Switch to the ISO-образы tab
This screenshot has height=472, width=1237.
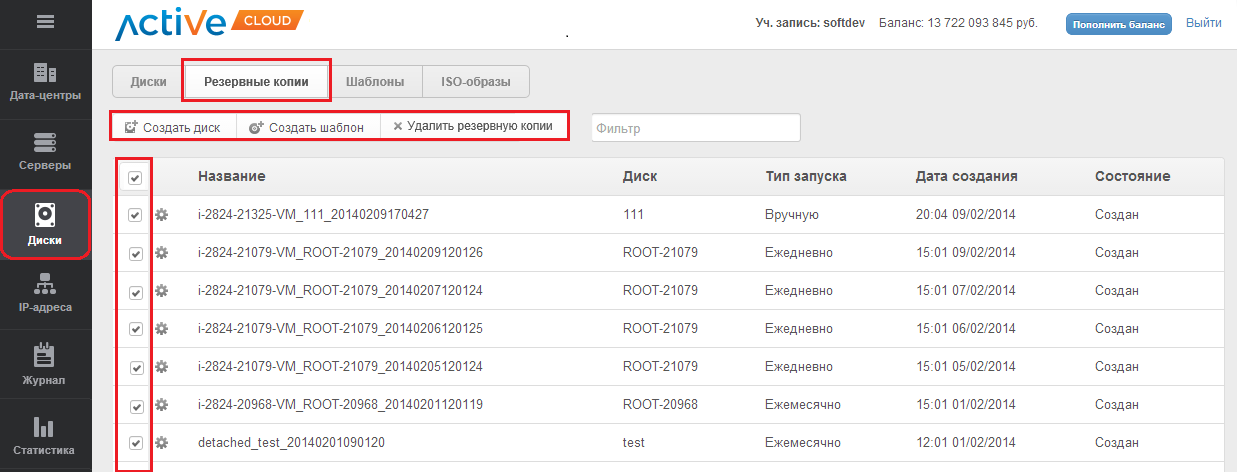476,82
